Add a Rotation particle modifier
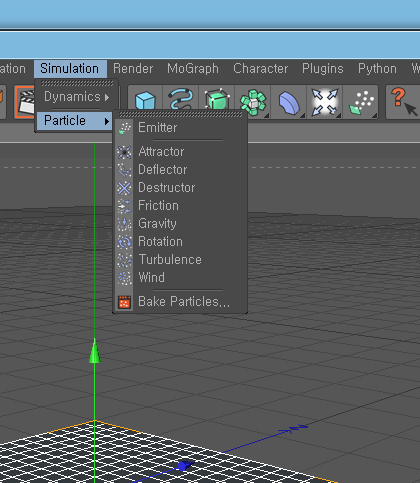 tap(180, 242)
